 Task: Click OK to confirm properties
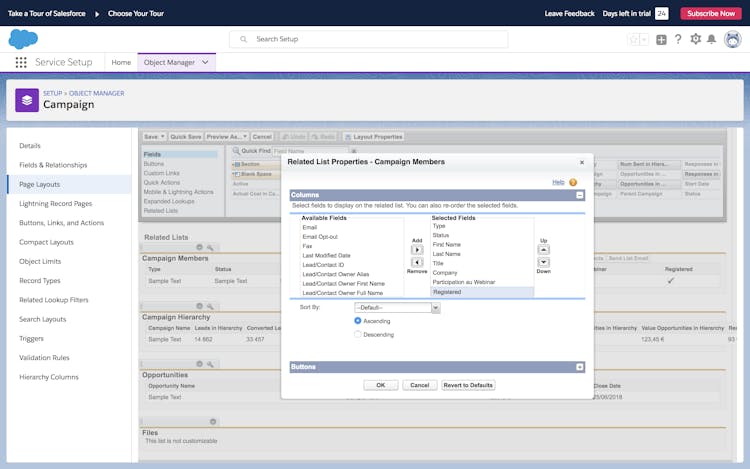tap(380, 385)
